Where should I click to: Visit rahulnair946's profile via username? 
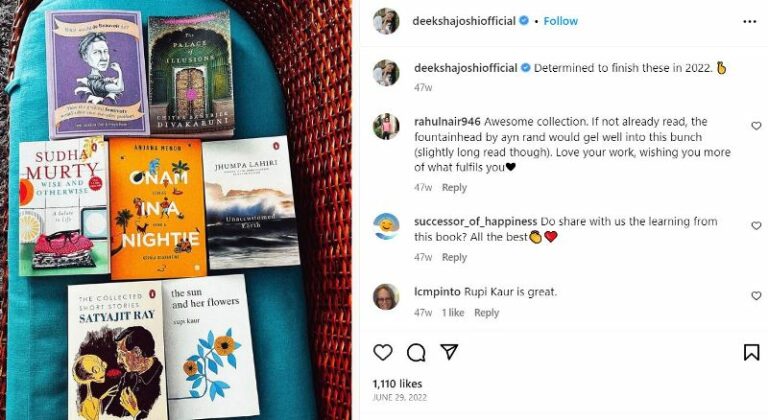click(447, 122)
